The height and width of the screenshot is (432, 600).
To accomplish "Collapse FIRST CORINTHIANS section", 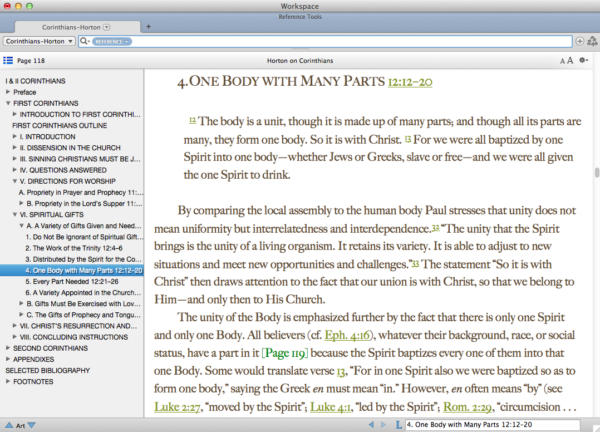I will coord(8,103).
